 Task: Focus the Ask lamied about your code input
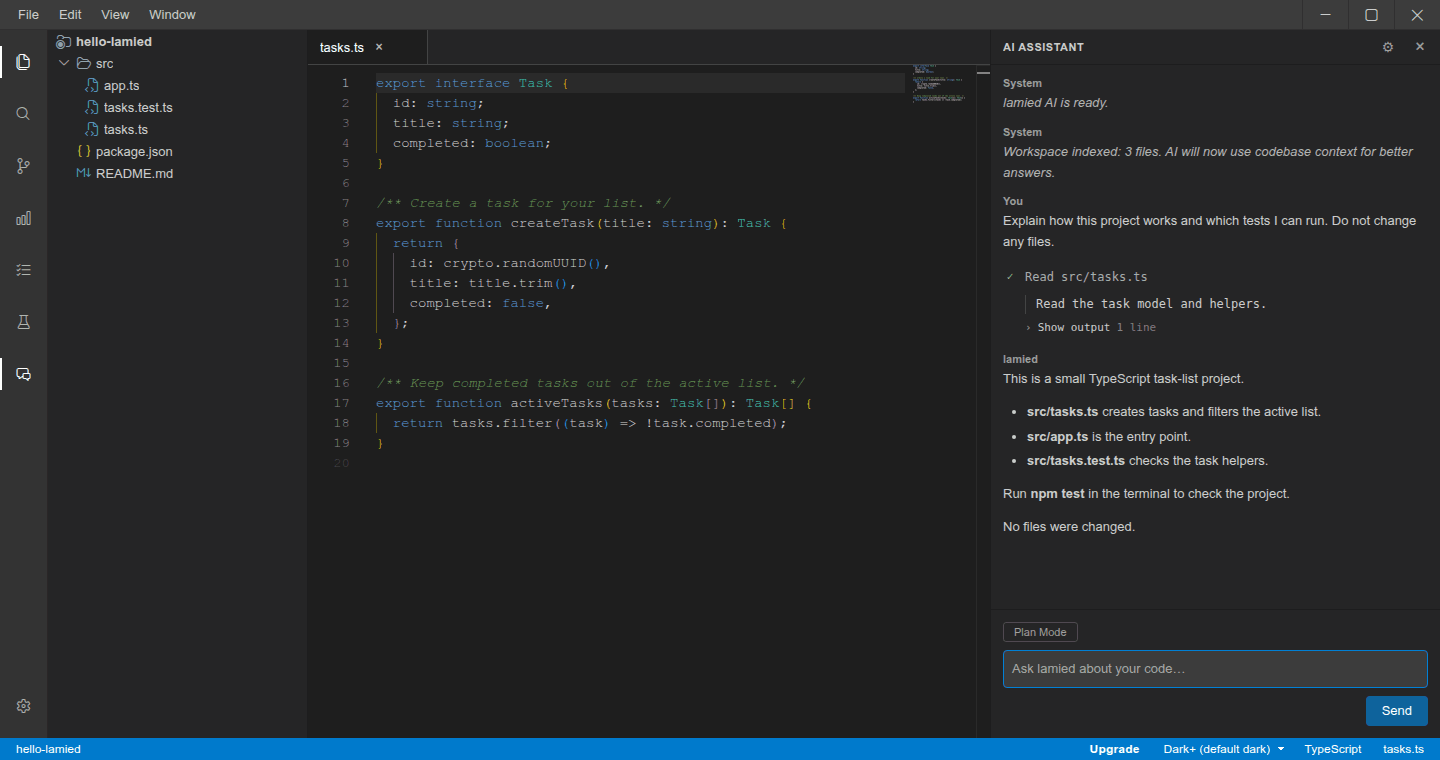click(1215, 669)
